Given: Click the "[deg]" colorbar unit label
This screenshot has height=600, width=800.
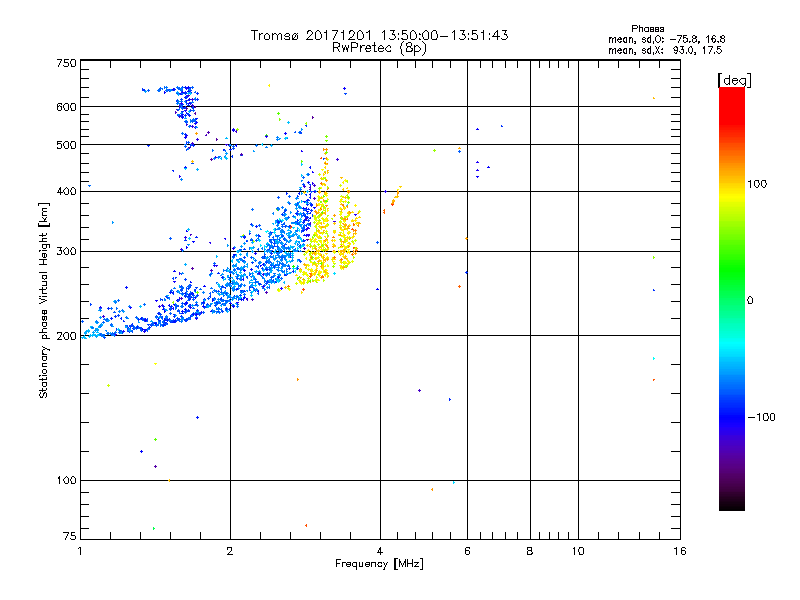Looking at the screenshot, I should coord(734,80).
